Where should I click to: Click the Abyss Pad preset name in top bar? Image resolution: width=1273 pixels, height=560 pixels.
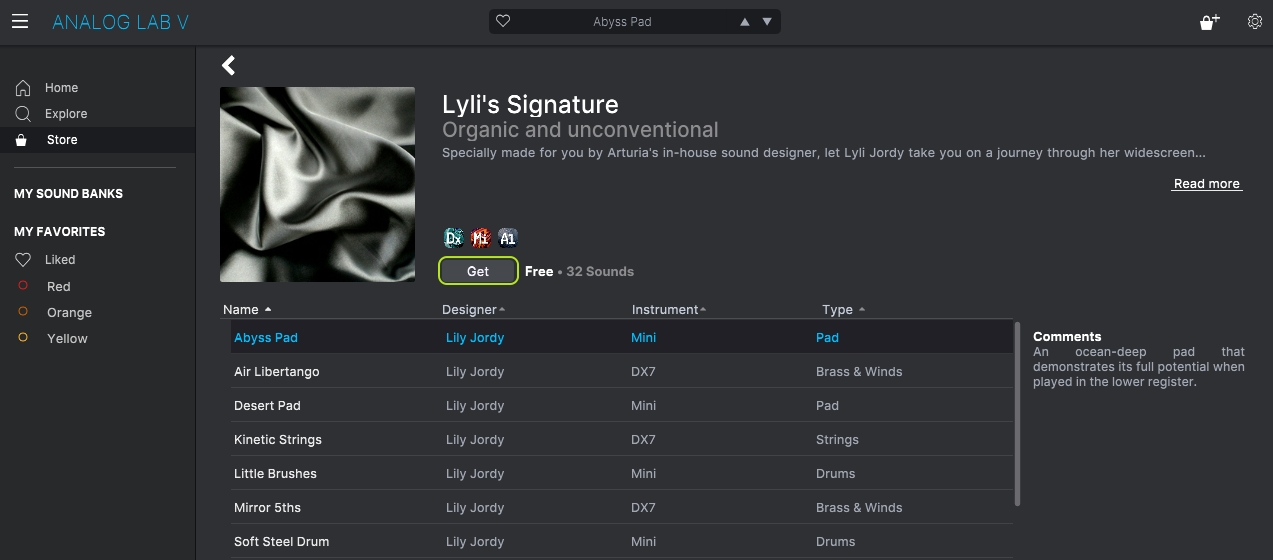tap(622, 22)
